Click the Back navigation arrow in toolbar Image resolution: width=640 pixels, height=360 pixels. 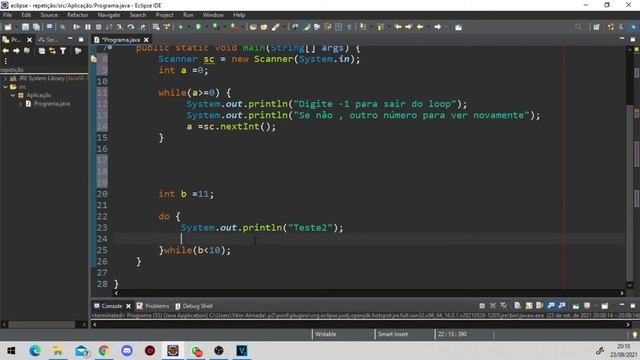[x=420, y=27]
